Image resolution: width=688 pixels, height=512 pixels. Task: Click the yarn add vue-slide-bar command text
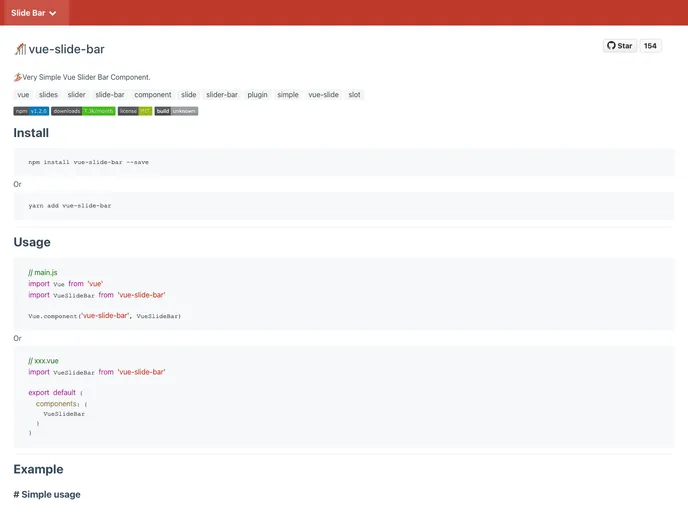click(70, 206)
